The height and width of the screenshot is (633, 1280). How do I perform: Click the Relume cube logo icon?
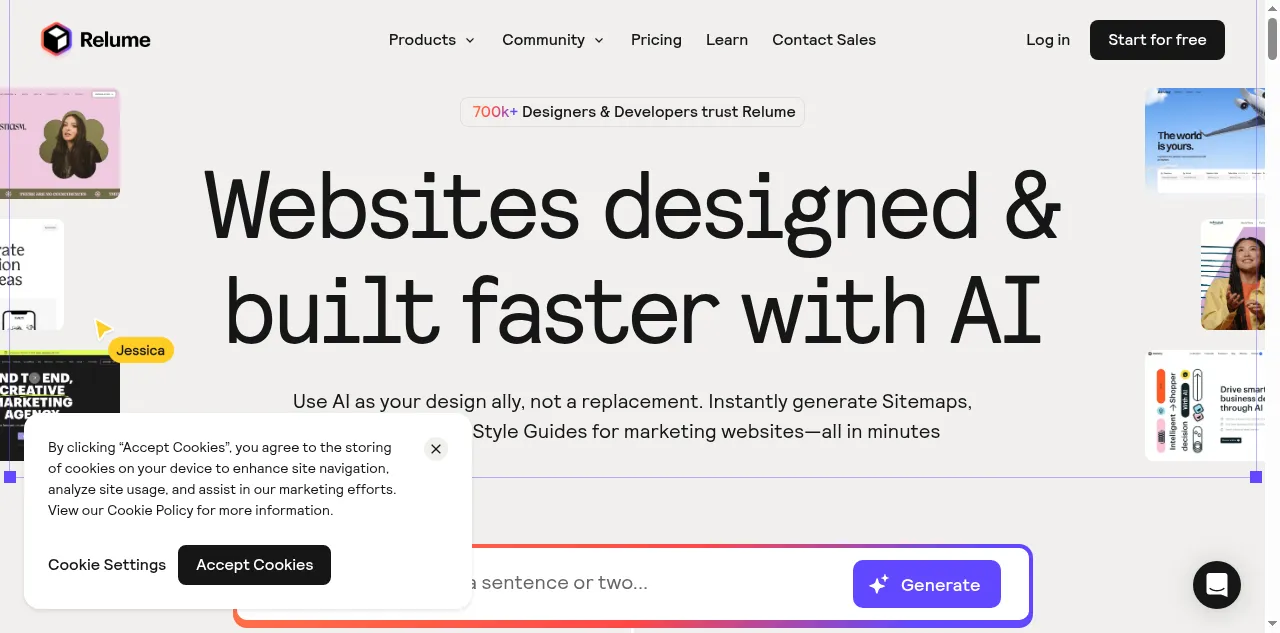[57, 40]
